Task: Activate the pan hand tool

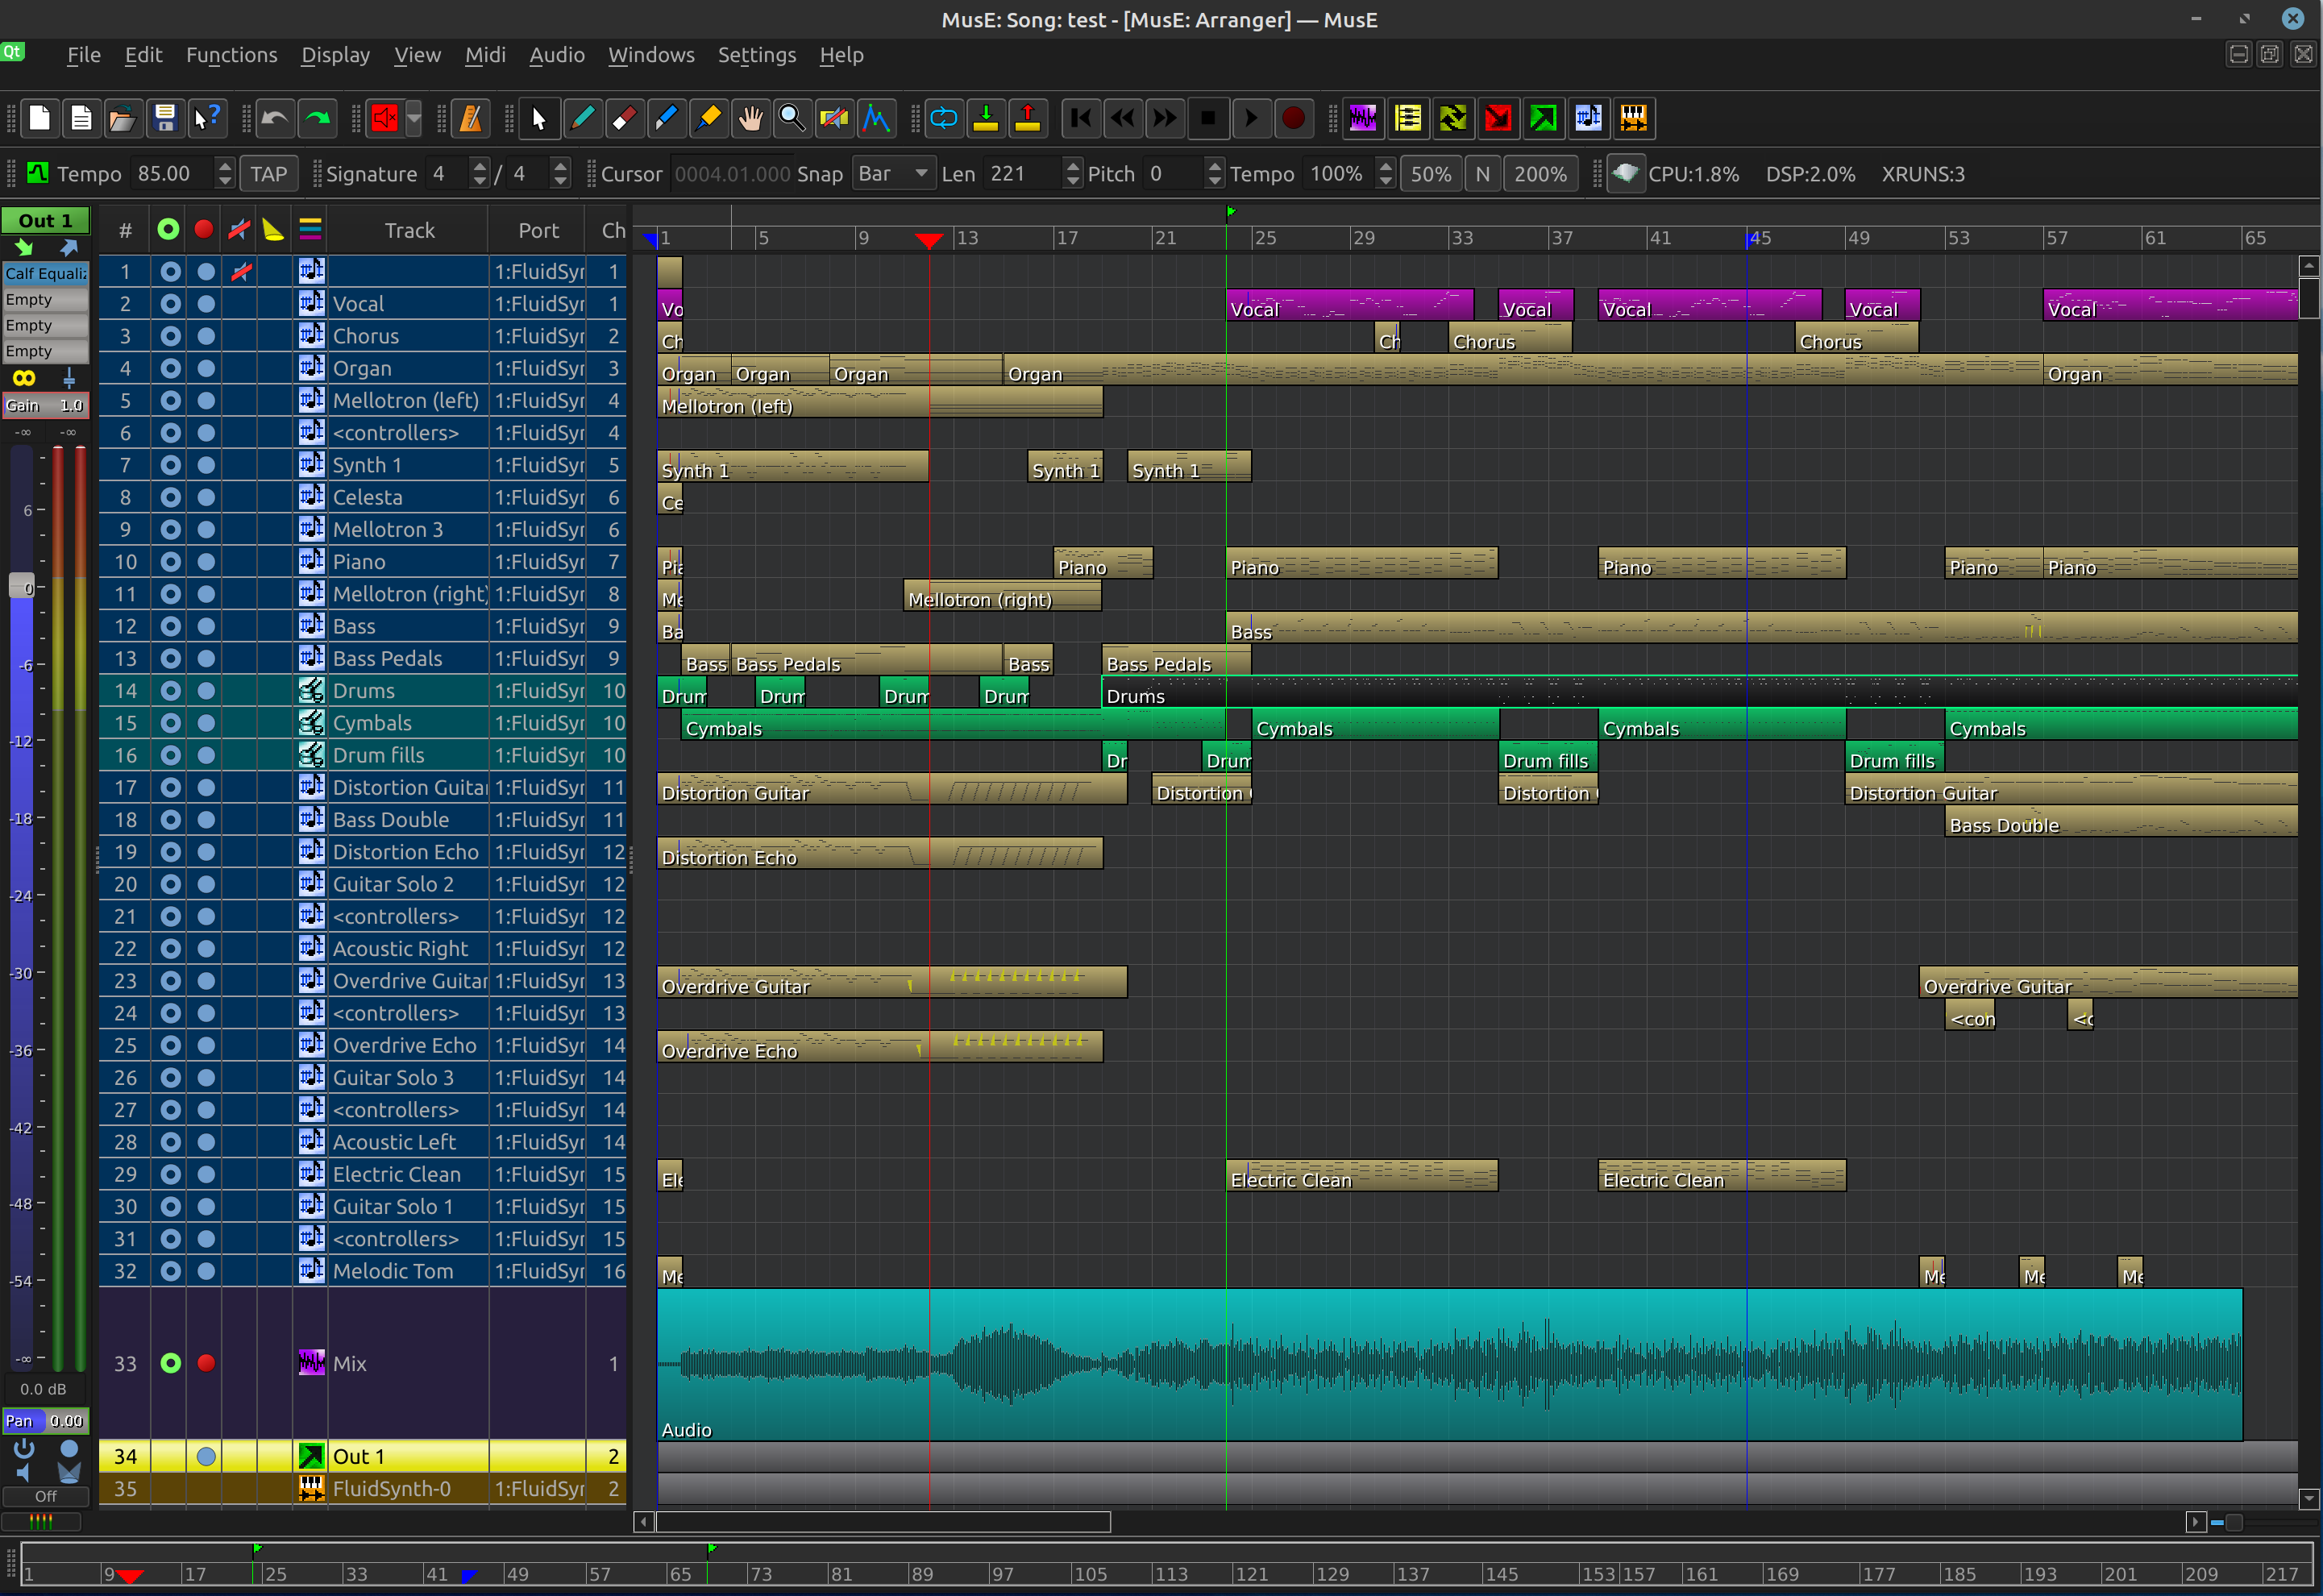Action: [x=750, y=119]
